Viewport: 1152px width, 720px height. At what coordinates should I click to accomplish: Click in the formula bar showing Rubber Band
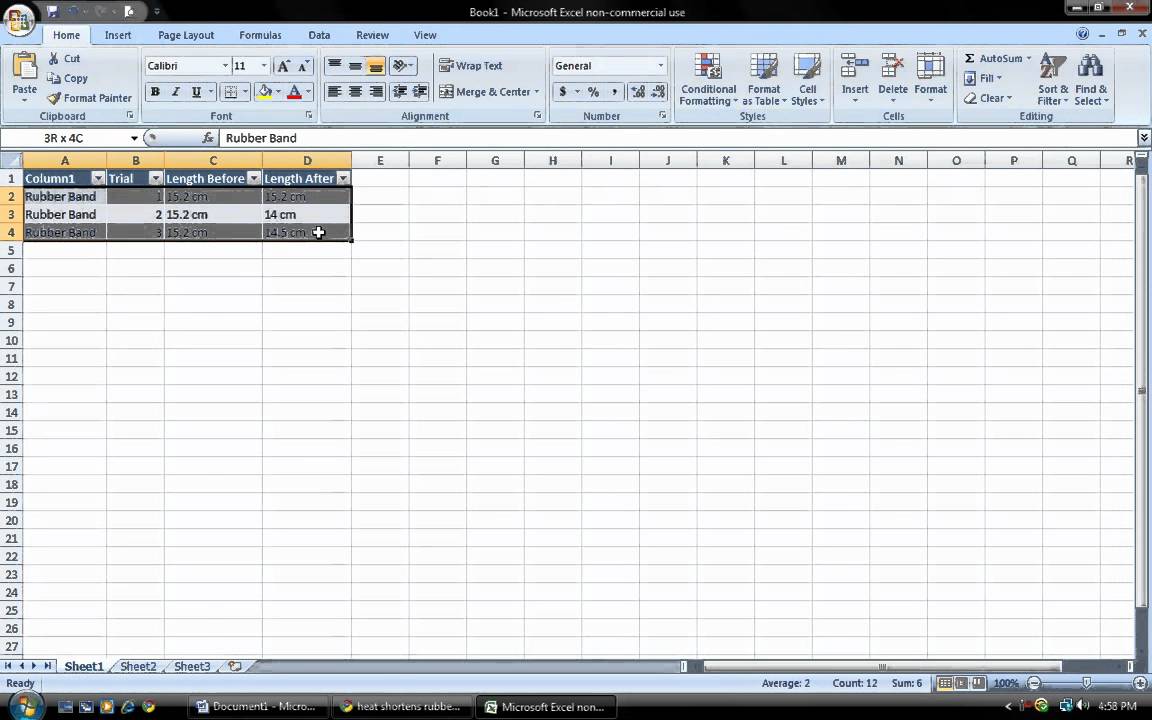coord(677,138)
